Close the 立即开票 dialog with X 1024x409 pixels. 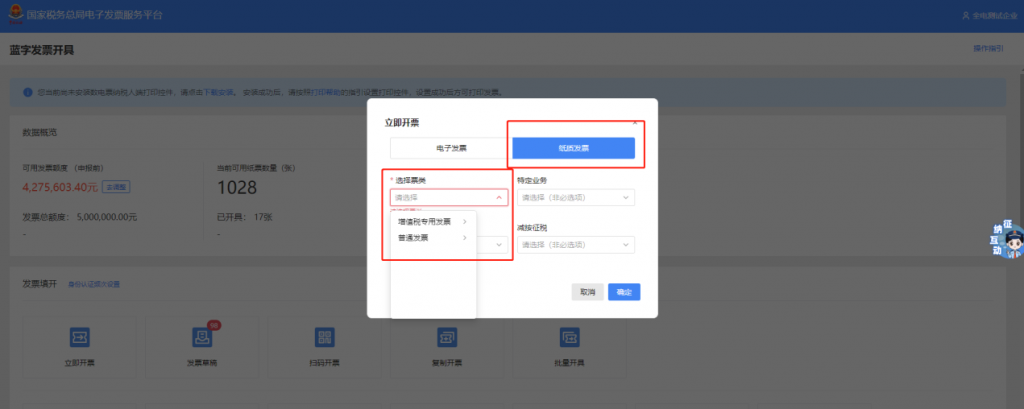coord(635,122)
